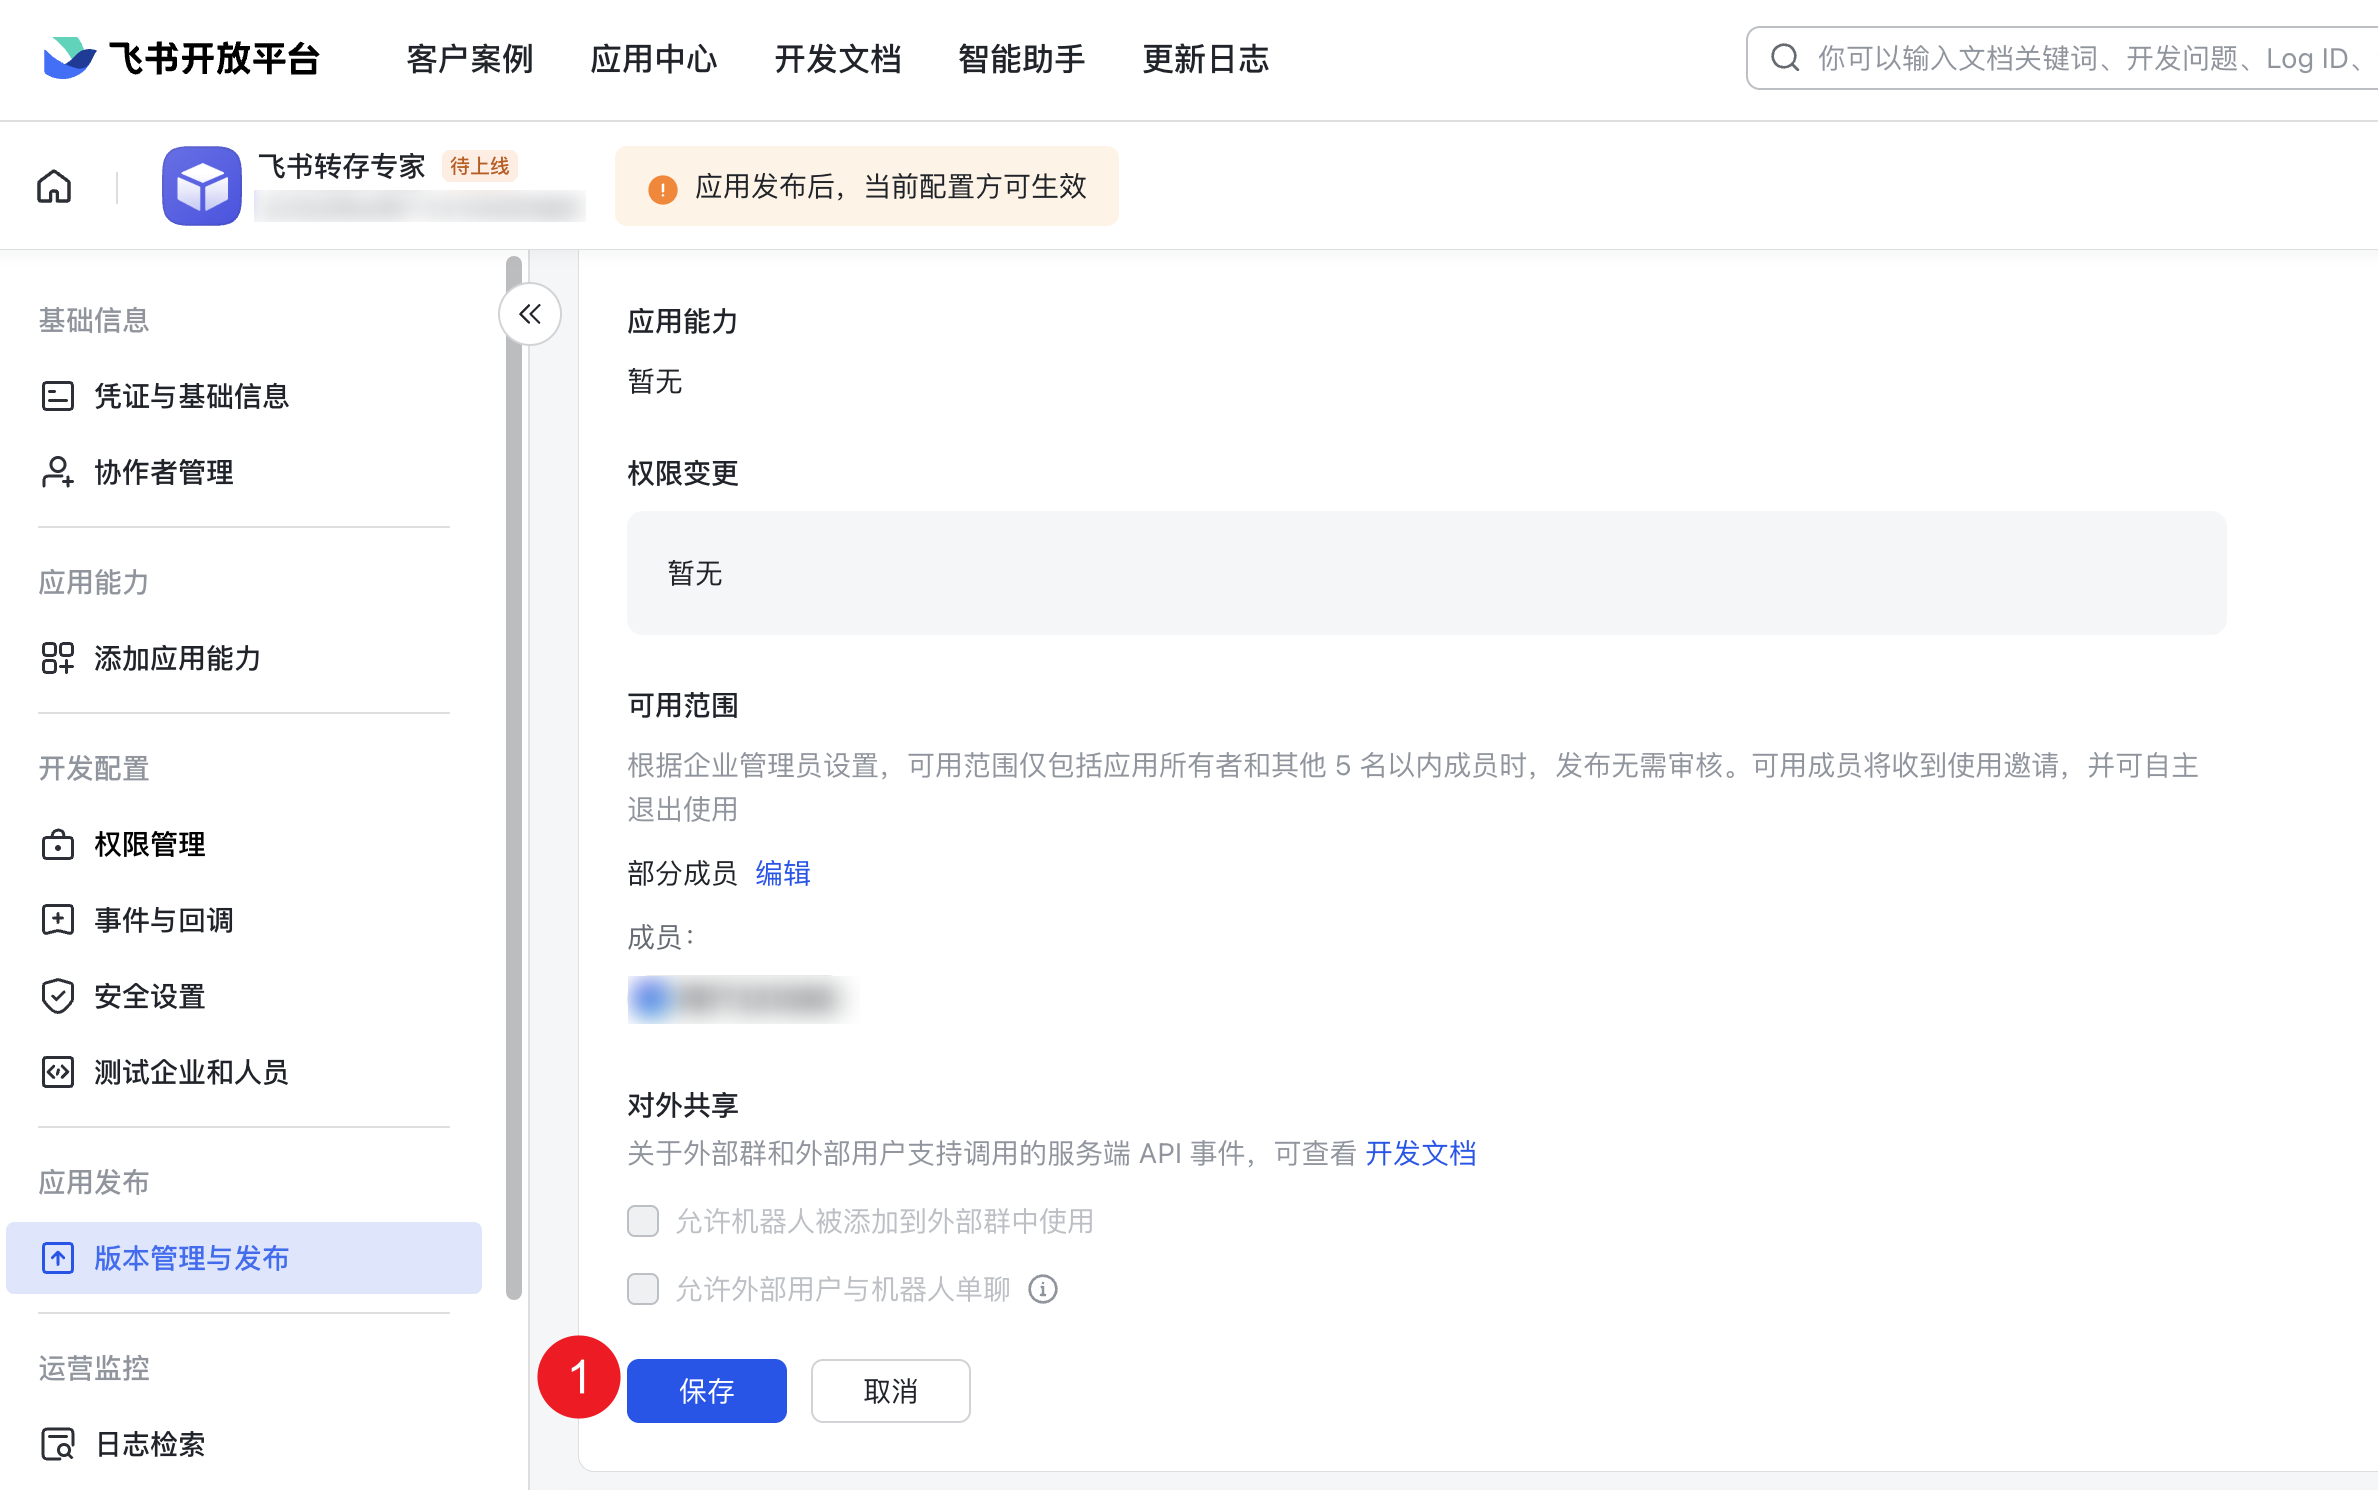Click info icon beside 允许外部用户与机器人单聊
This screenshot has height=1490, width=2378.
[x=1043, y=1289]
